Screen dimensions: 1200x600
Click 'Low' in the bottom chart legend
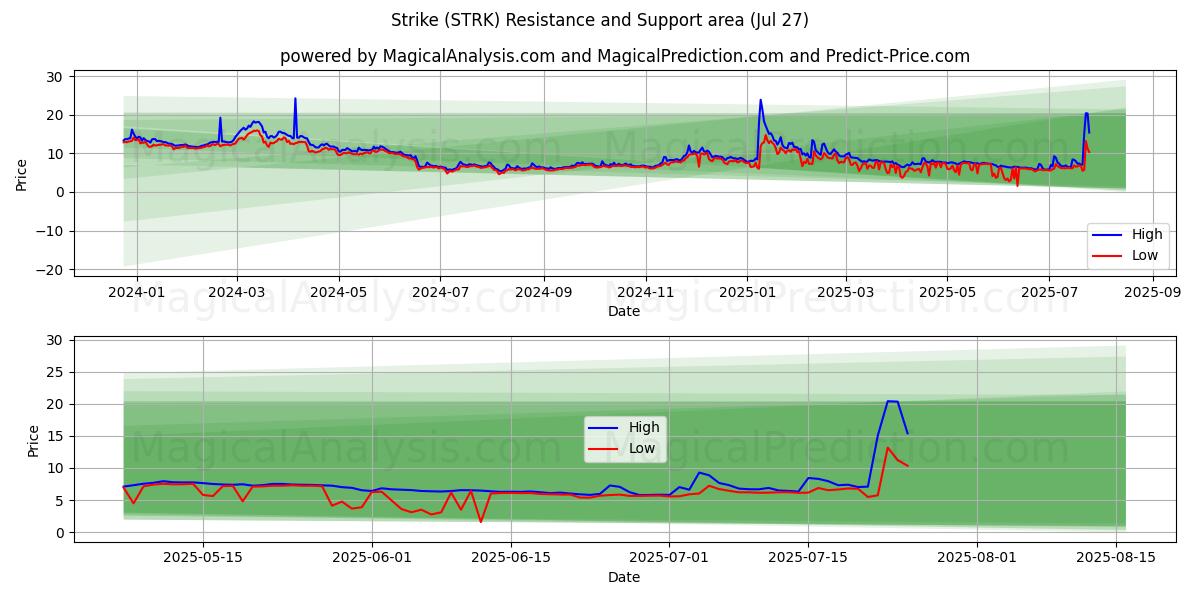point(642,448)
